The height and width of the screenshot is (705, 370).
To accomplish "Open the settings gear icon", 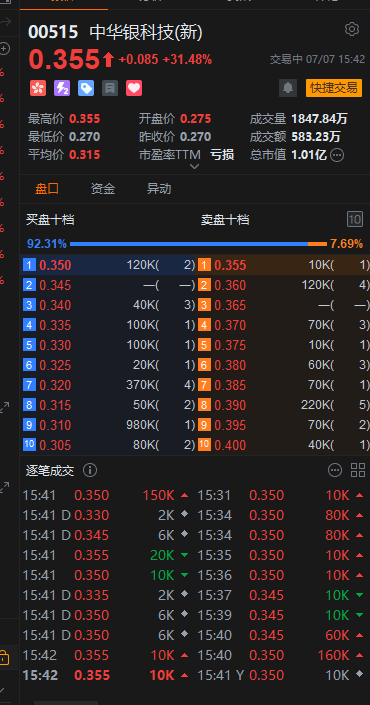I will pyautogui.click(x=352, y=29).
